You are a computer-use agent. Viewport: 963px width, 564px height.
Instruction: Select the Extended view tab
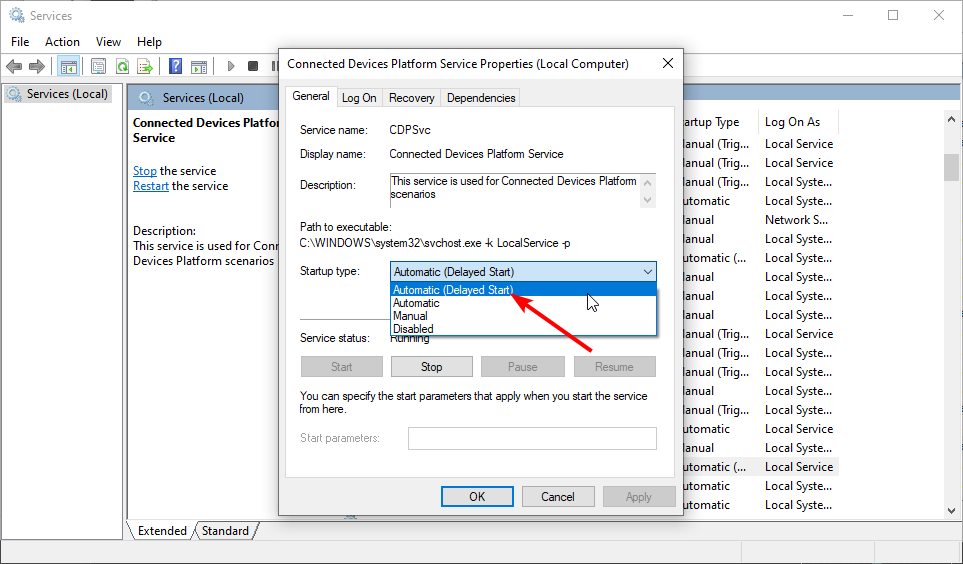coord(162,531)
